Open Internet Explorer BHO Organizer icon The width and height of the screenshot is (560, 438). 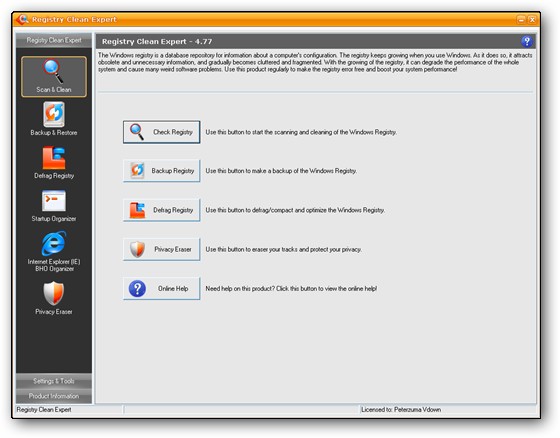[x=54, y=244]
